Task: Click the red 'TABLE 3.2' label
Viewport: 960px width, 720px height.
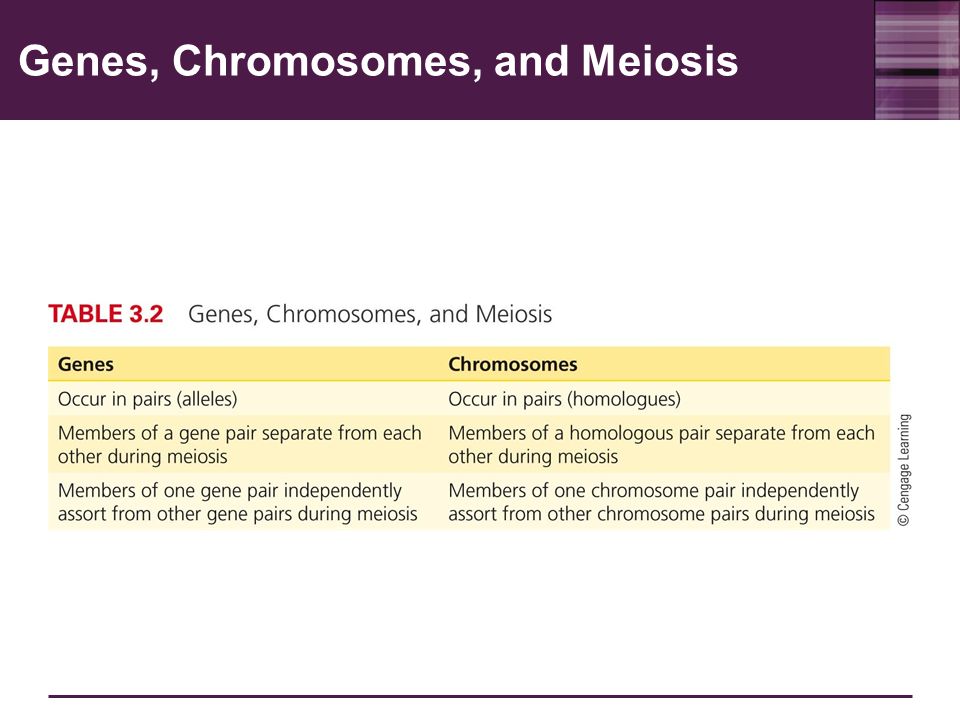Action: pyautogui.click(x=106, y=314)
